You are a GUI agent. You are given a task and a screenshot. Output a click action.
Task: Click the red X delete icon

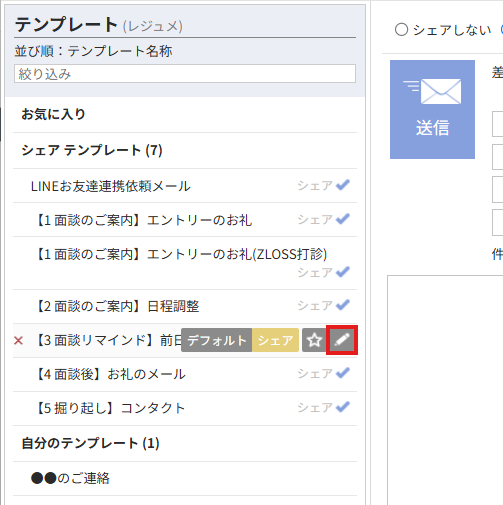pos(19,340)
